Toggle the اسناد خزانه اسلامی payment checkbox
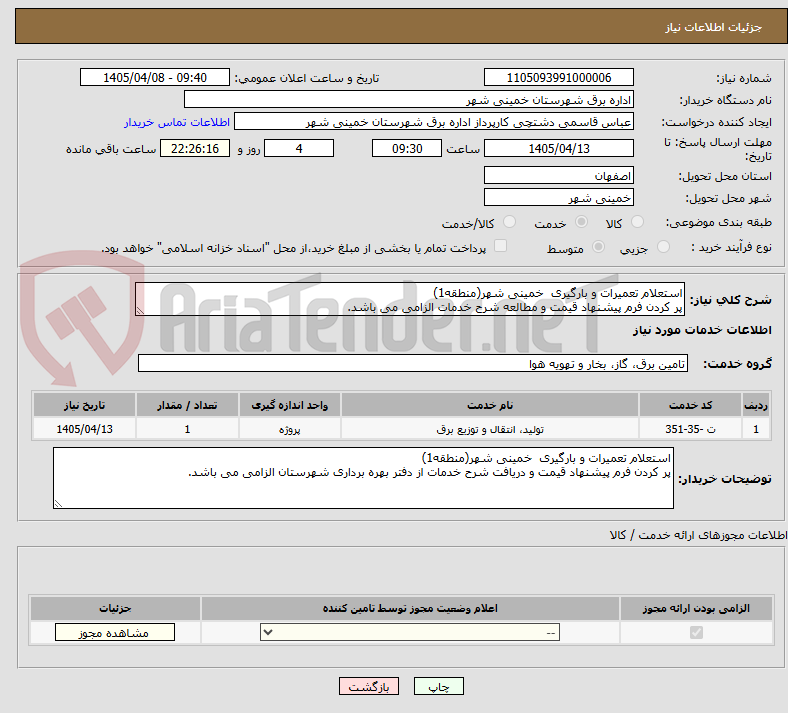Screen dimensions: 788x713 (x=500, y=246)
